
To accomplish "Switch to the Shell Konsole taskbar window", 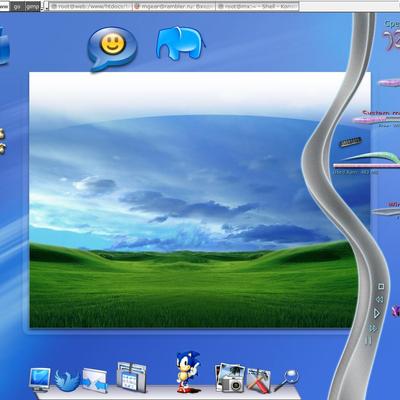I will (257, 6).
